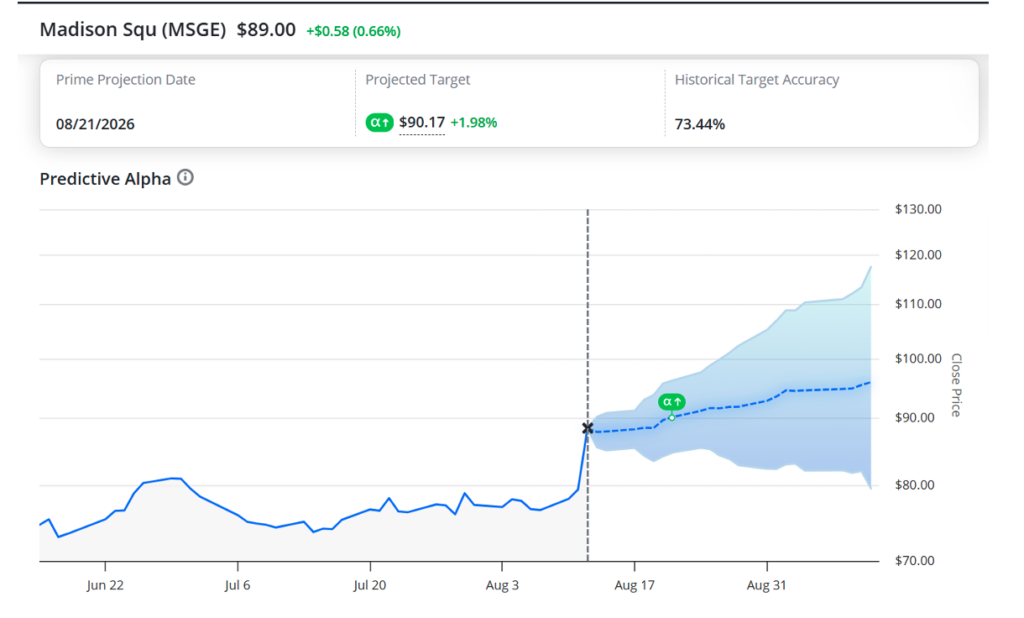Click the Projected Target label
The image size is (1024, 618).
pos(417,80)
